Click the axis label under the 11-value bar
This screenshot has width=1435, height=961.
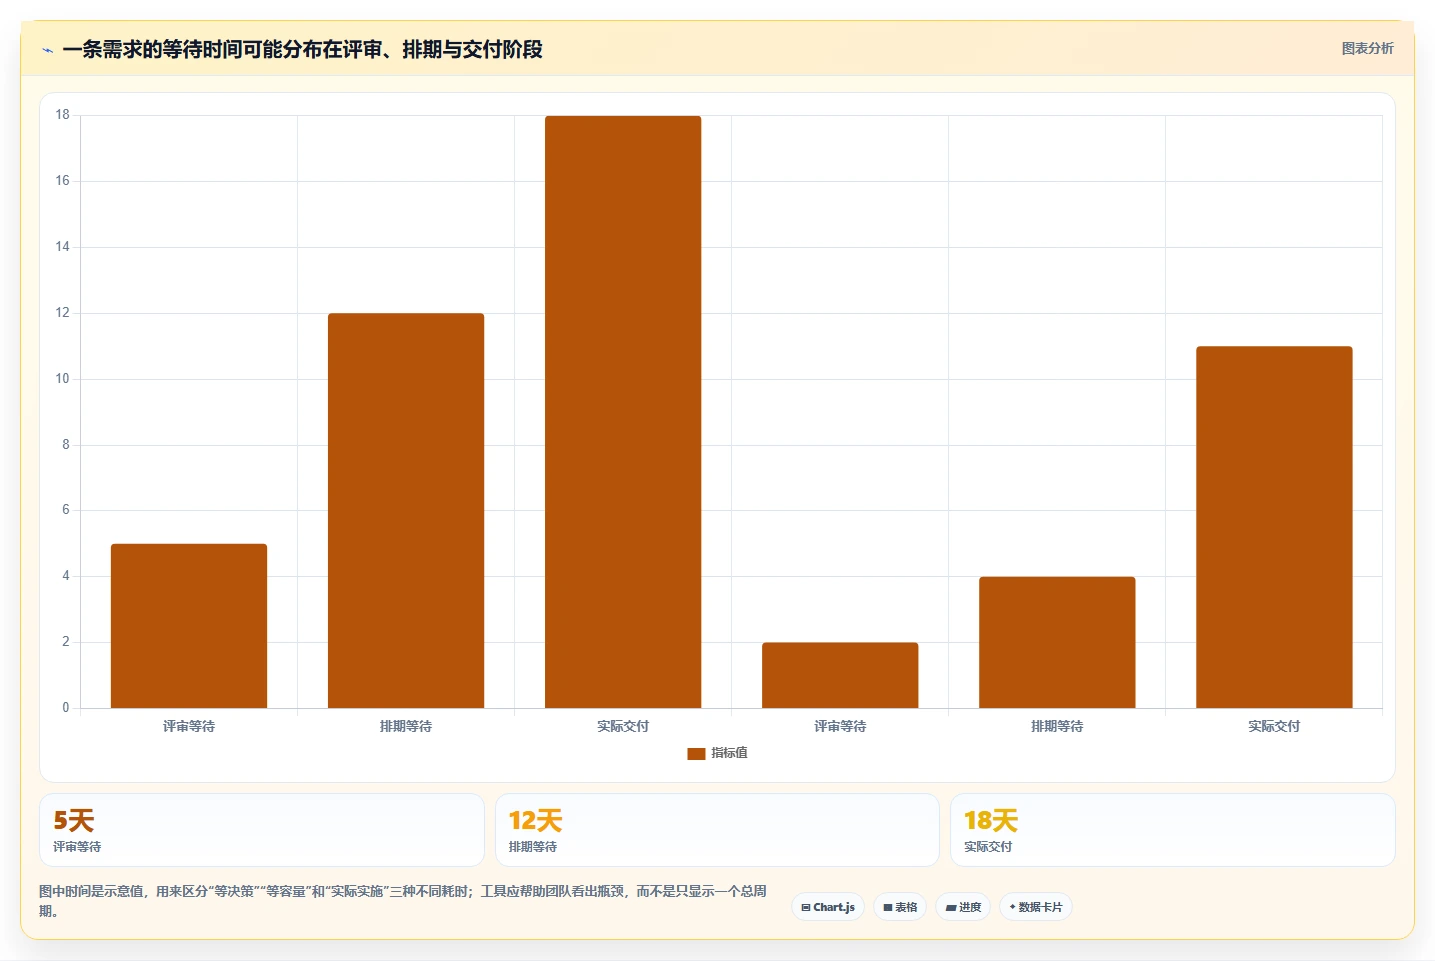coord(1274,726)
